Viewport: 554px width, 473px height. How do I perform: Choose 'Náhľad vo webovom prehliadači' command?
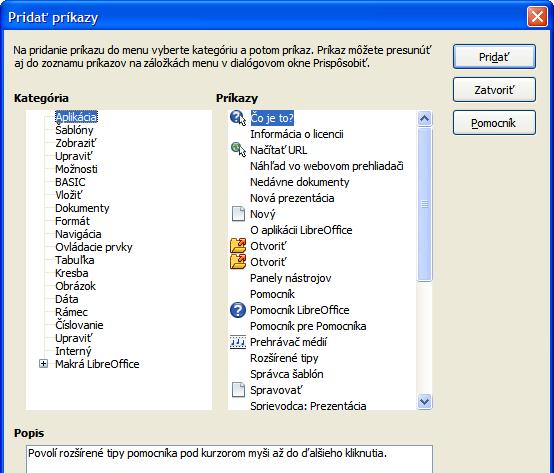[x=327, y=166]
